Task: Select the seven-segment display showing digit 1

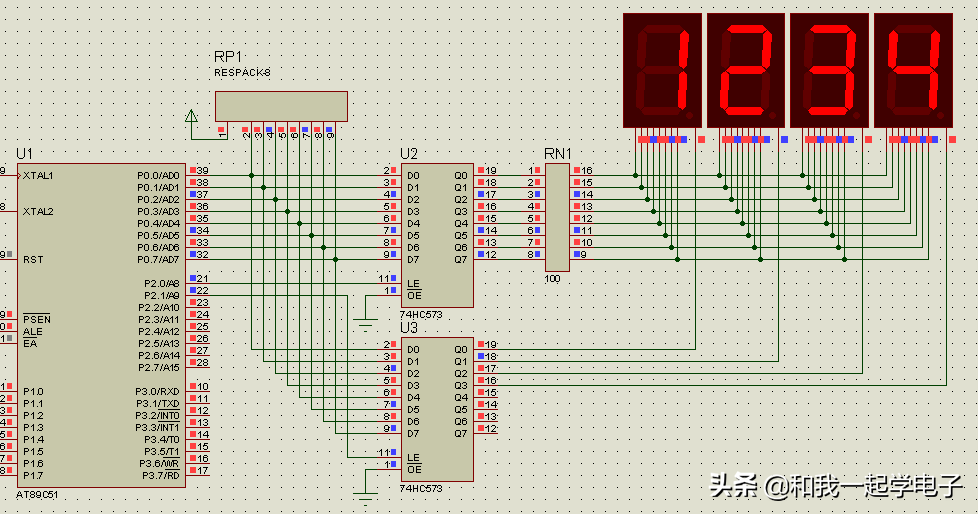Action: point(662,70)
